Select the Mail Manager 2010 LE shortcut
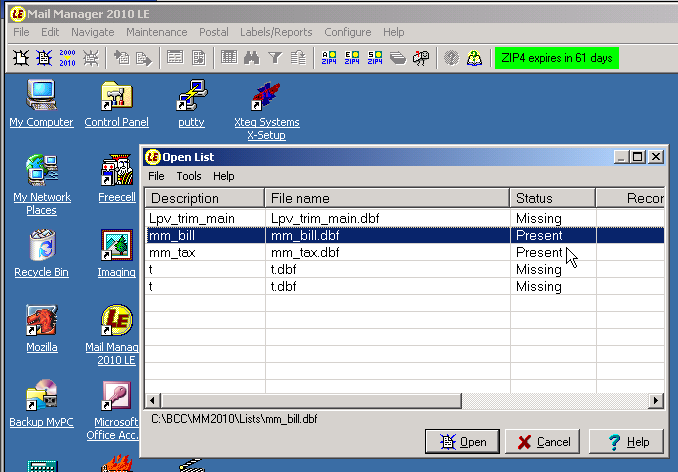 pyautogui.click(x=113, y=335)
